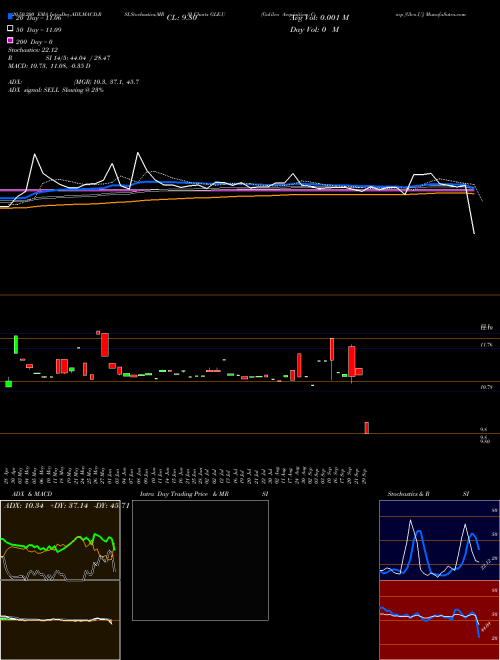
Task: Click the +DY 37.14 reading
Action: tap(67, 506)
